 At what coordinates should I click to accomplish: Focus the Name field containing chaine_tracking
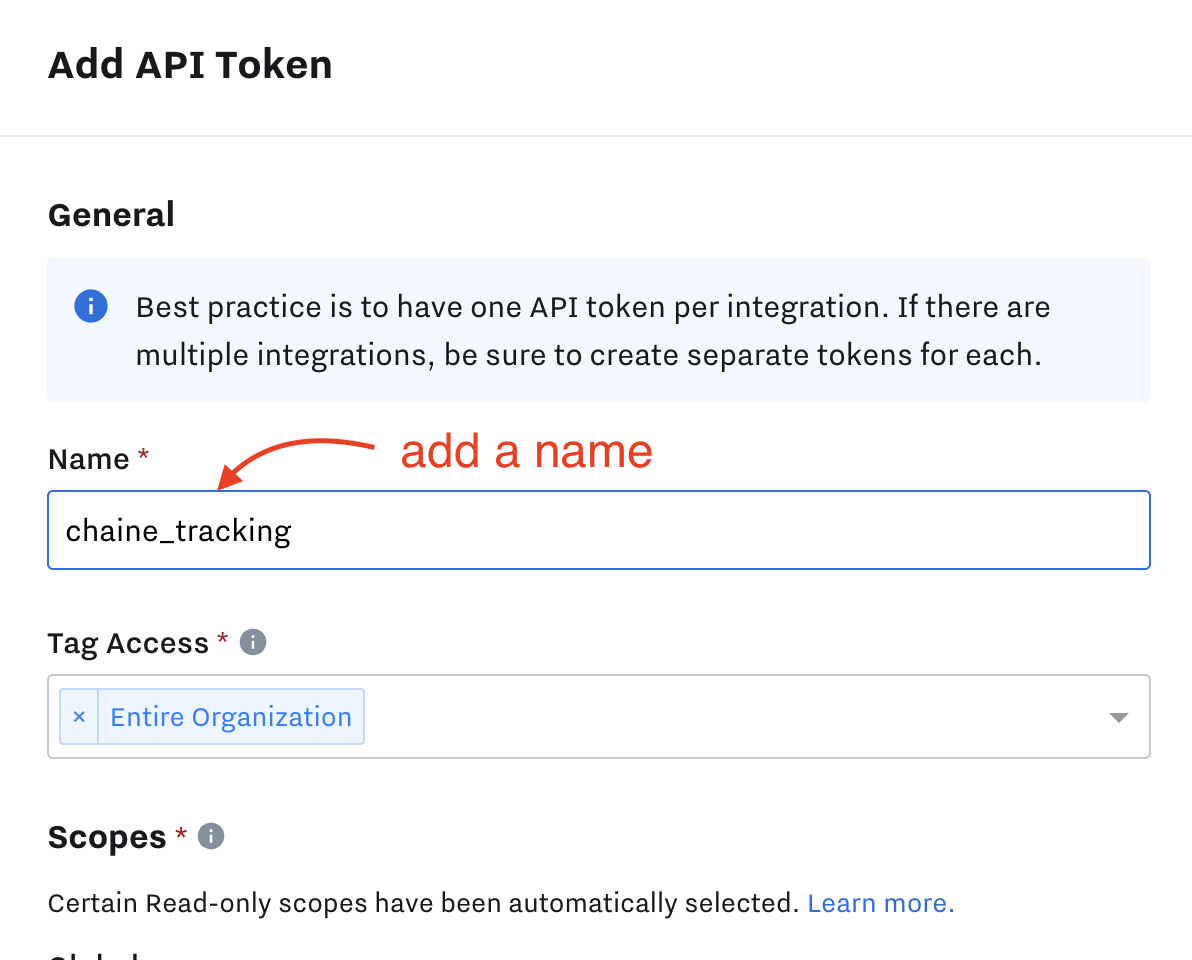[x=598, y=530]
